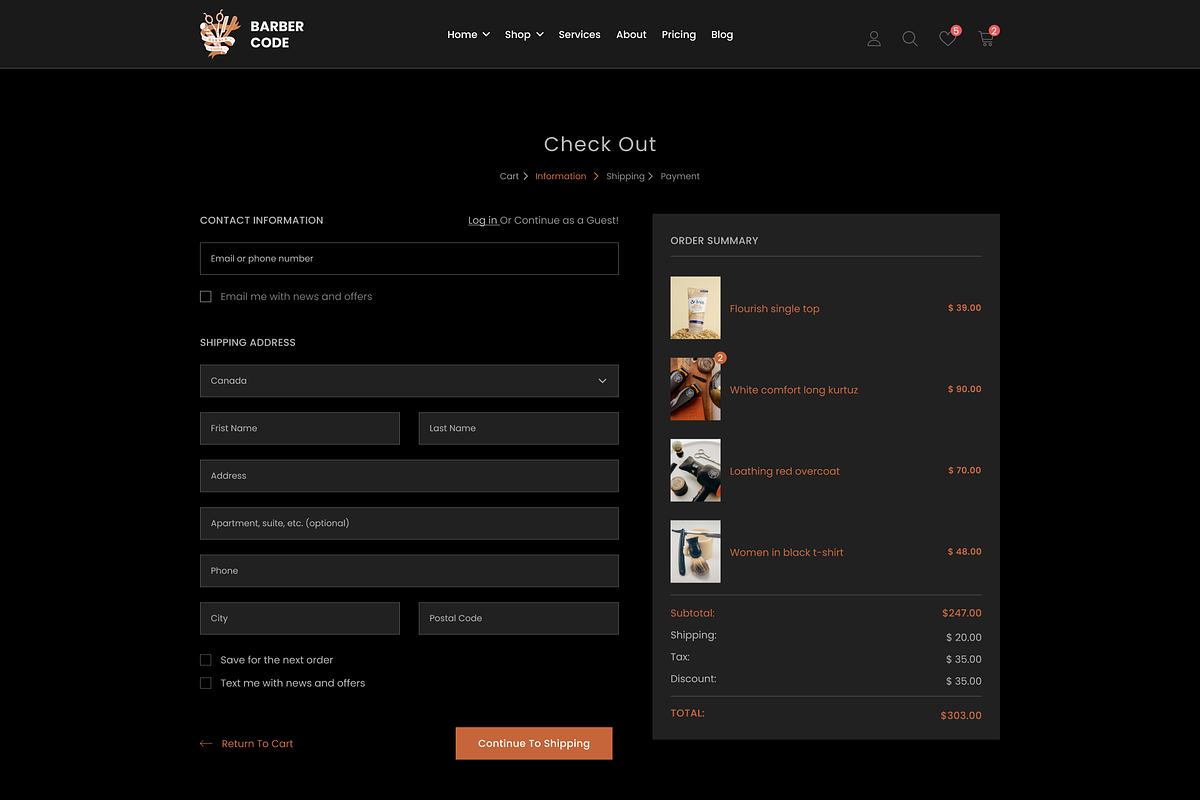Click the left arrow beside Return To Cart
The image size is (1200, 800).
[206, 743]
